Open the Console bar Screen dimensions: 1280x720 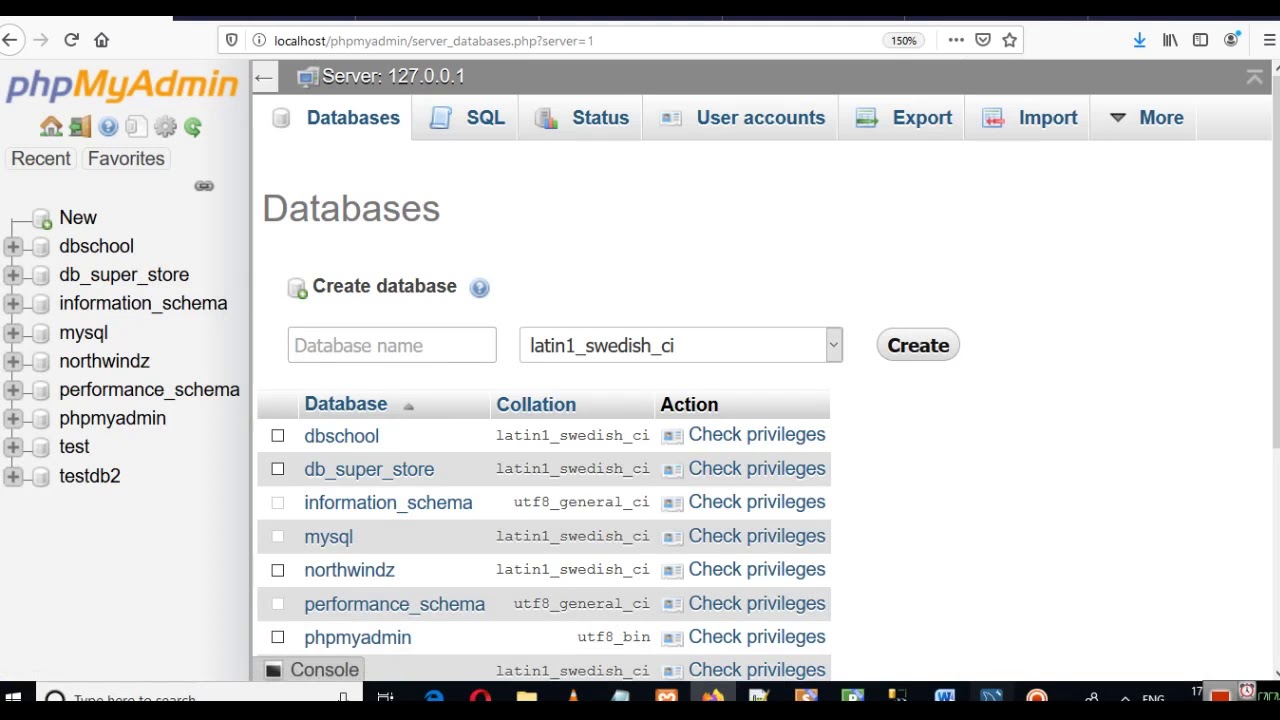[312, 670]
